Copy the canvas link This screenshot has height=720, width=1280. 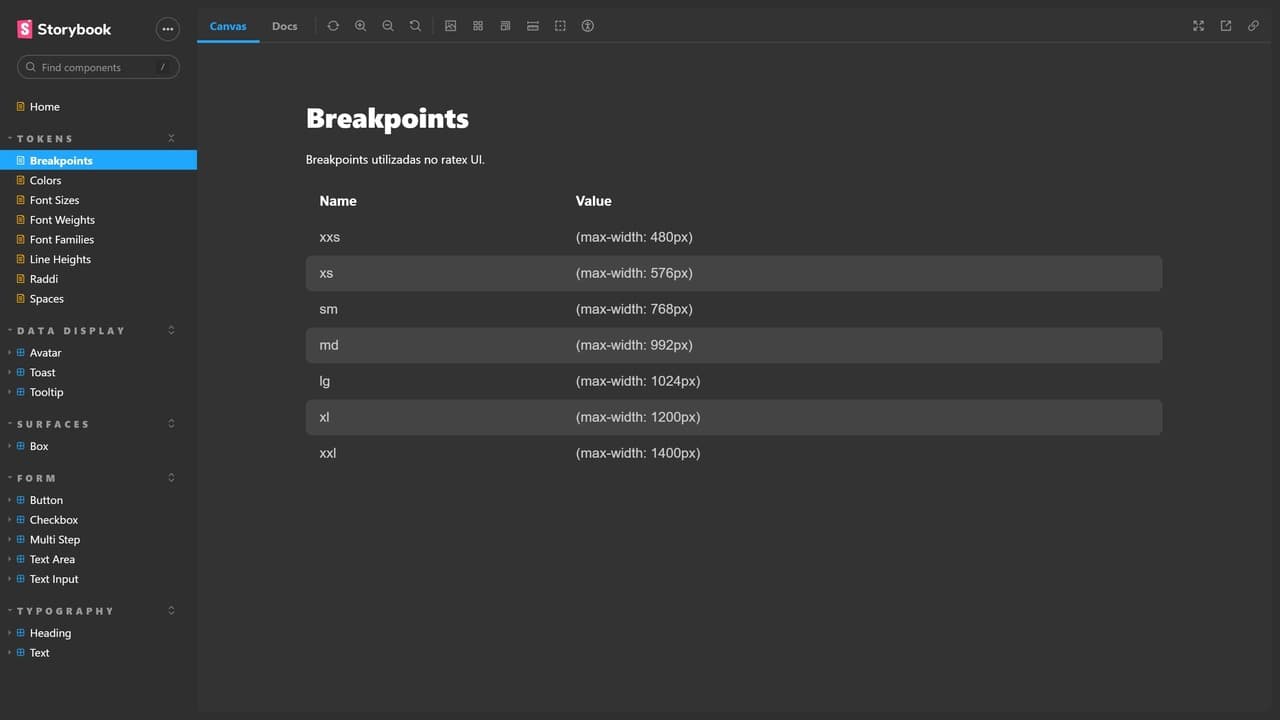pos(1253,26)
